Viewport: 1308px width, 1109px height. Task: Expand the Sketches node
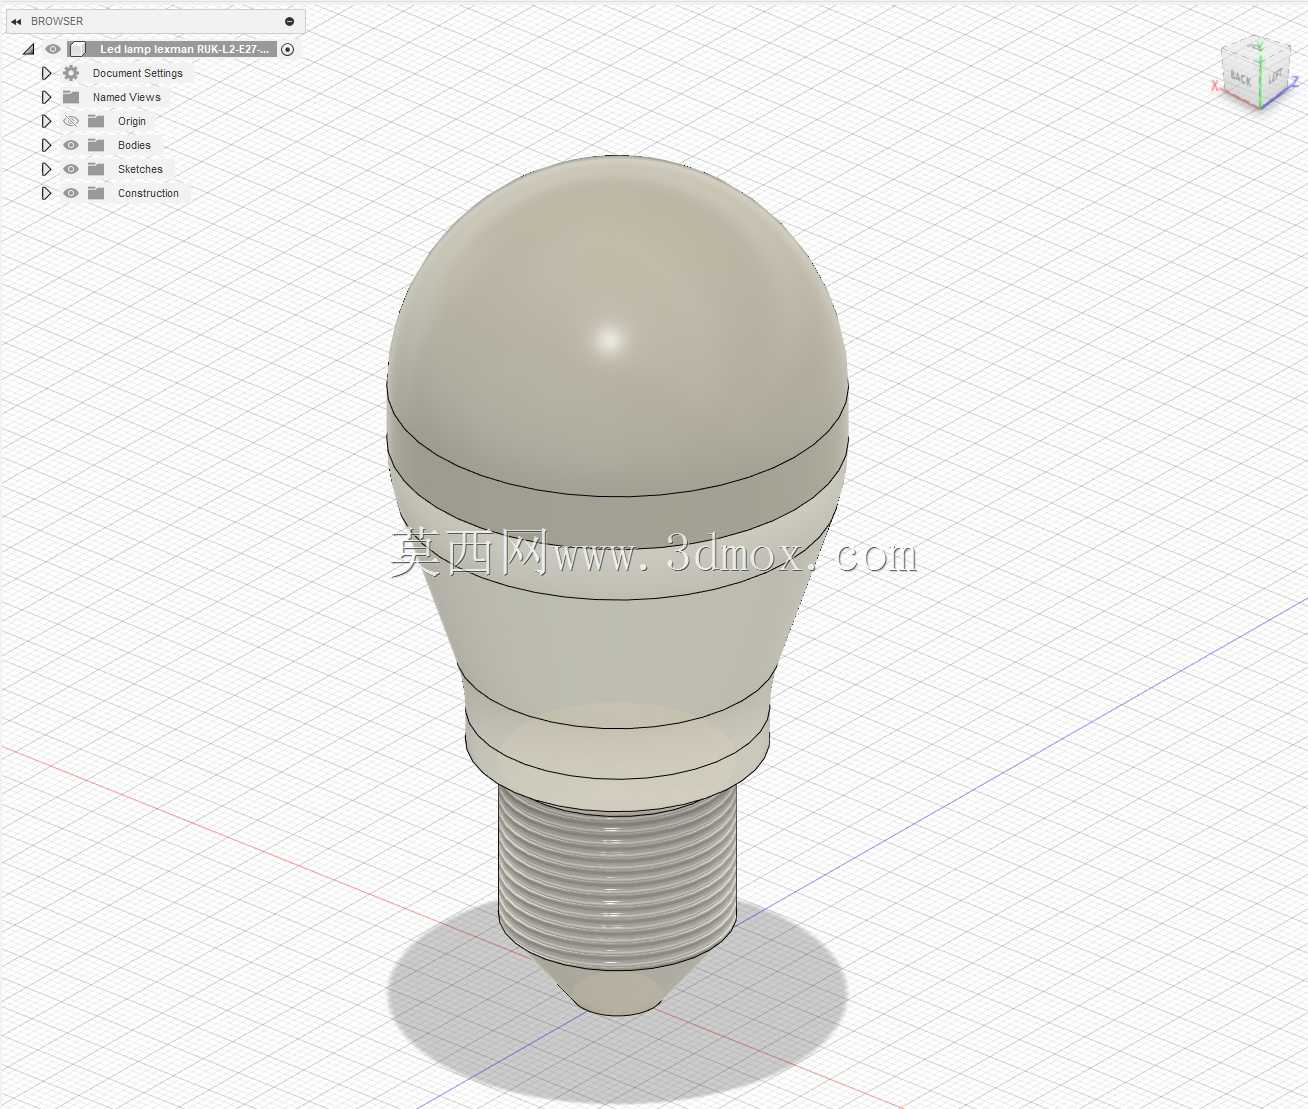[x=46, y=169]
